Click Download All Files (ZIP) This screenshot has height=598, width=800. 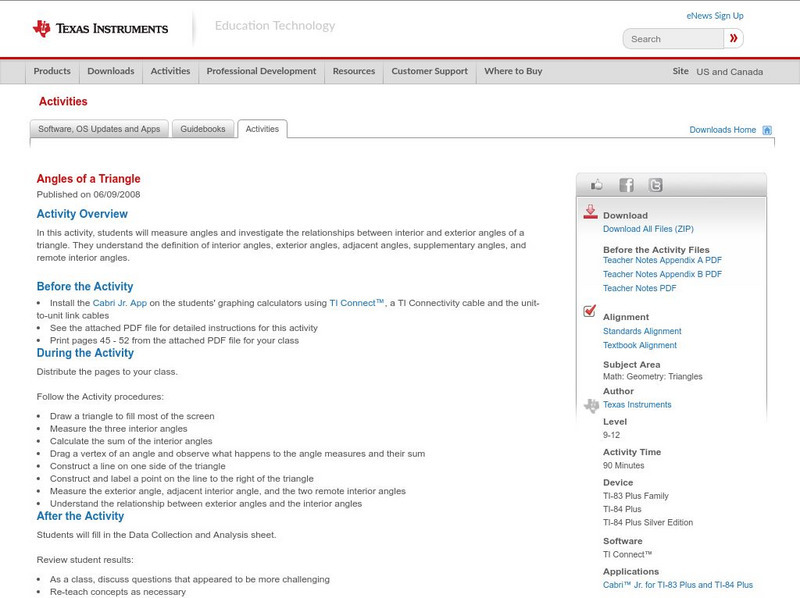[648, 229]
